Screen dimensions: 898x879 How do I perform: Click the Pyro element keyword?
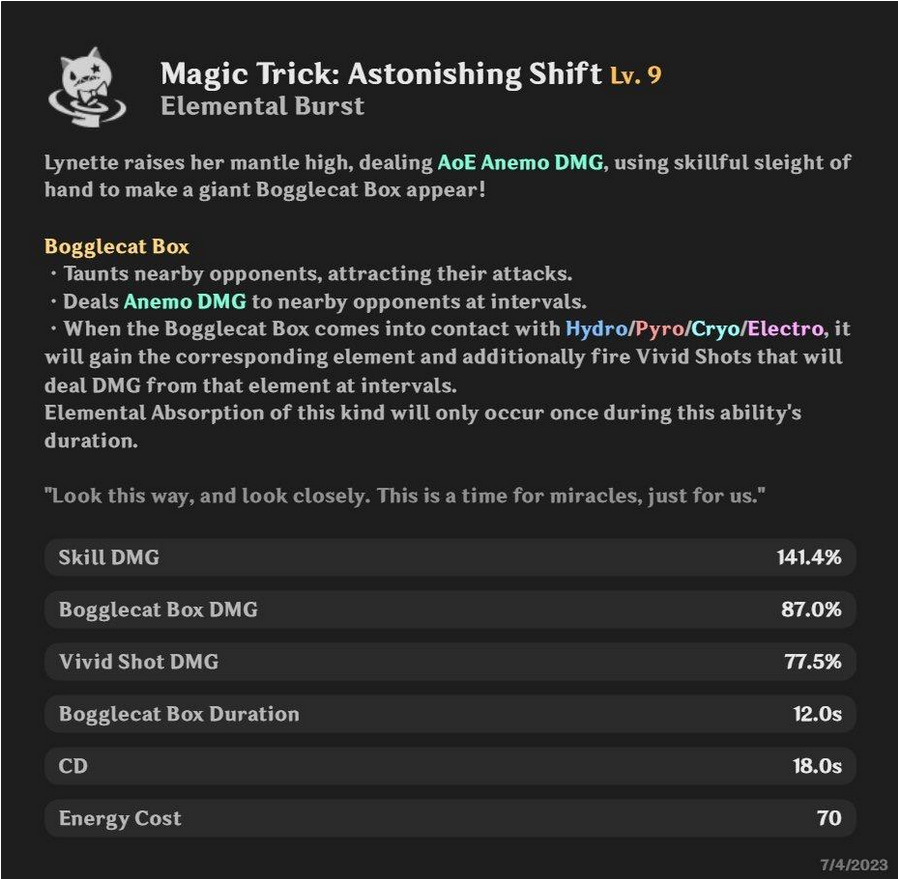point(660,329)
